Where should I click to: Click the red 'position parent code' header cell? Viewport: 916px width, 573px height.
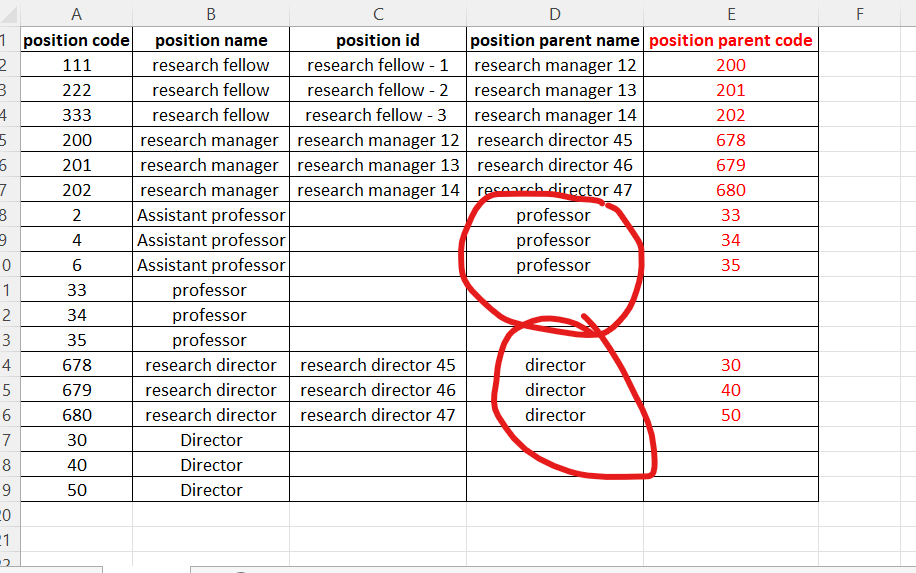point(730,40)
